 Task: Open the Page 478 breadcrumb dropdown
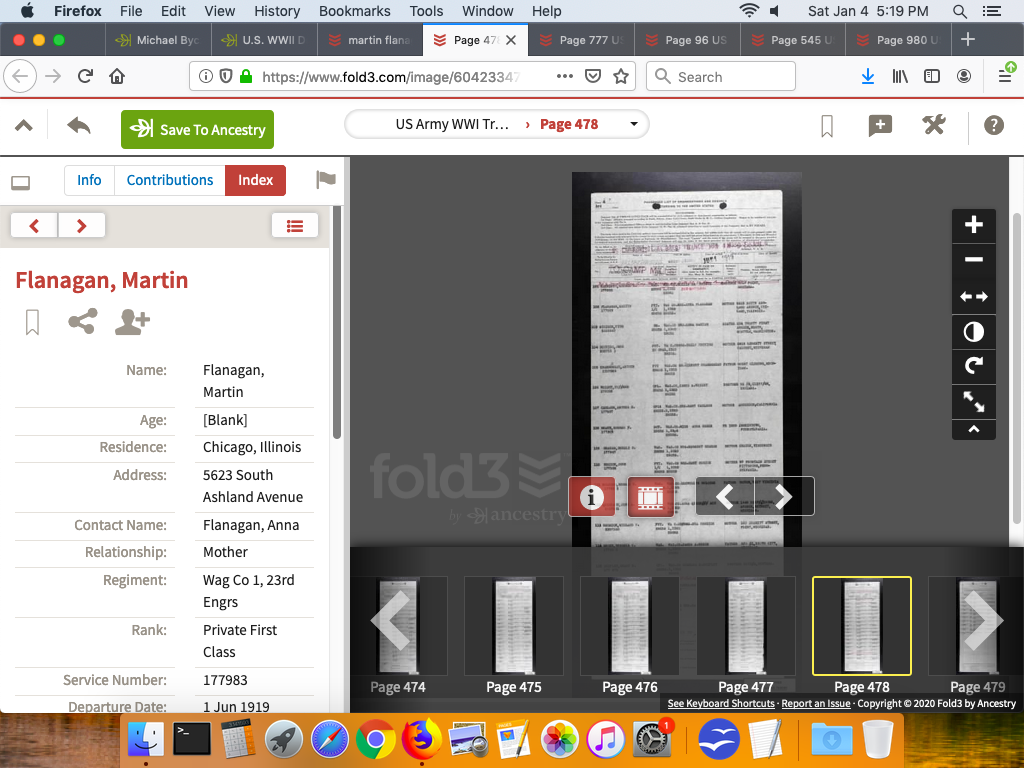(634, 125)
